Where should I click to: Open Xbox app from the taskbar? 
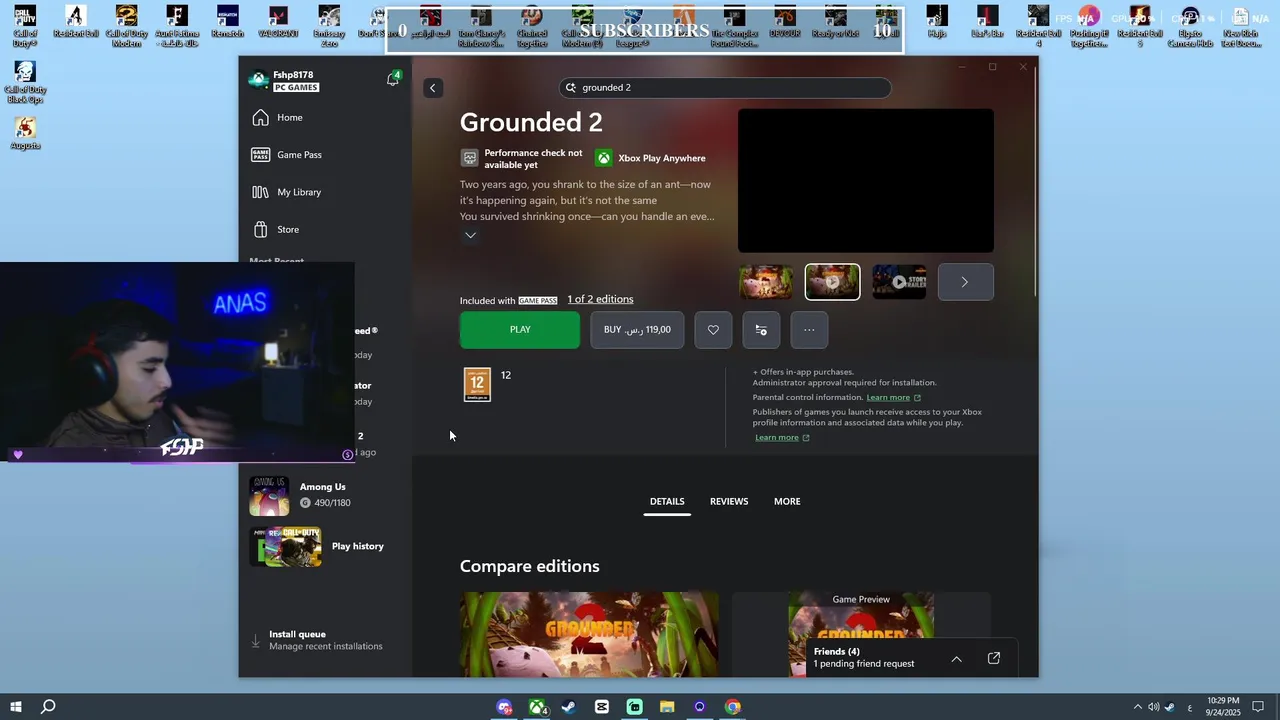[537, 707]
